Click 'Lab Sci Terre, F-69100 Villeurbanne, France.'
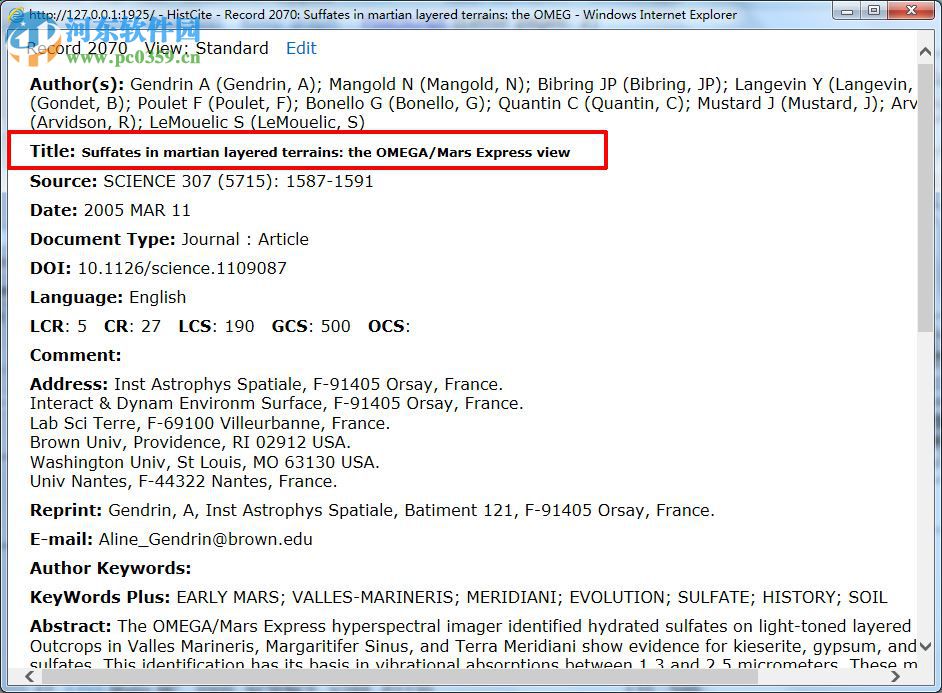The width and height of the screenshot is (942, 693). click(210, 423)
